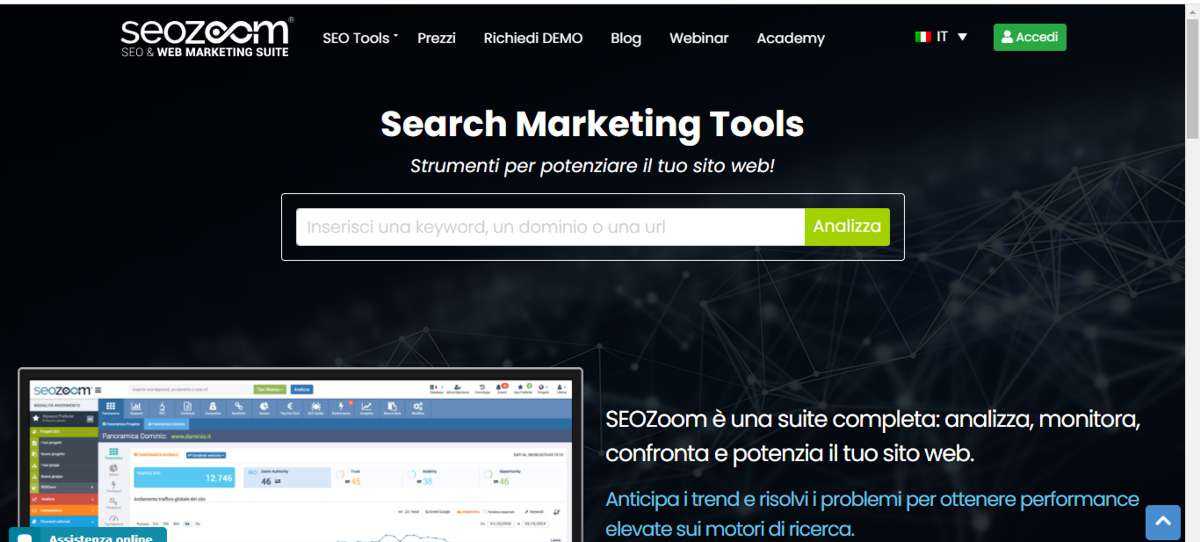1200x542 pixels.
Task: Open the Academy navigation link
Action: [x=791, y=38]
